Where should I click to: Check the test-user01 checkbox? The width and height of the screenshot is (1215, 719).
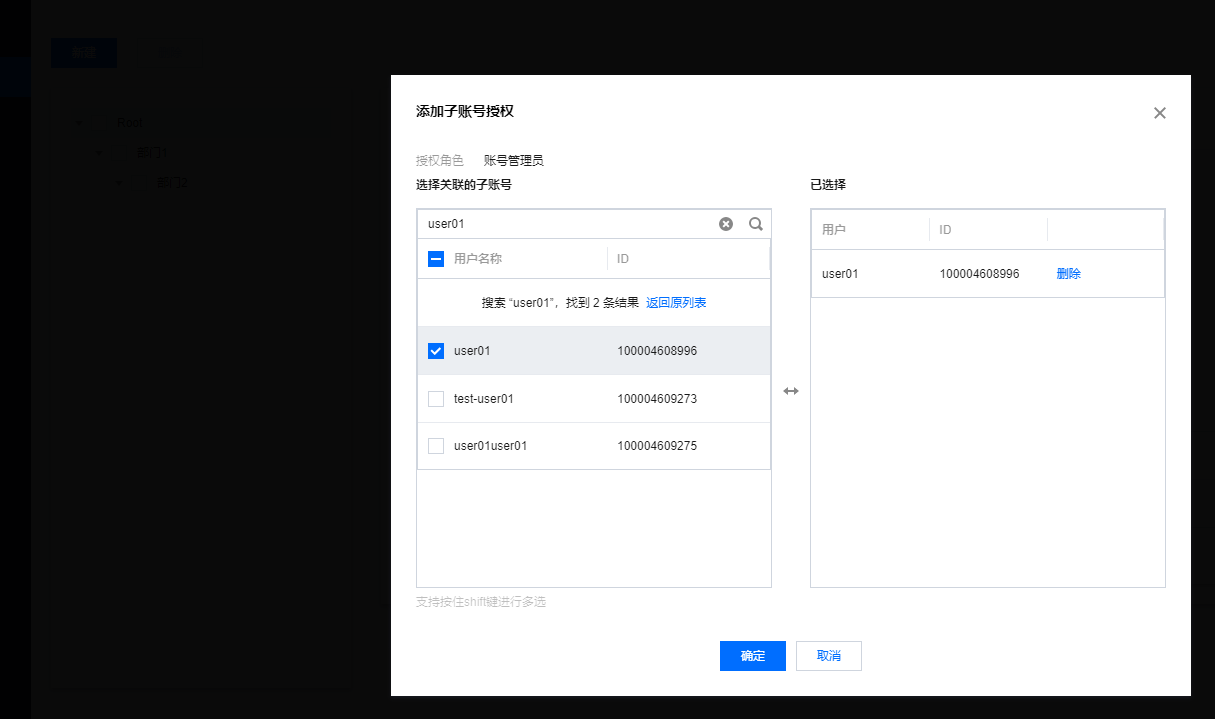pyautogui.click(x=436, y=399)
